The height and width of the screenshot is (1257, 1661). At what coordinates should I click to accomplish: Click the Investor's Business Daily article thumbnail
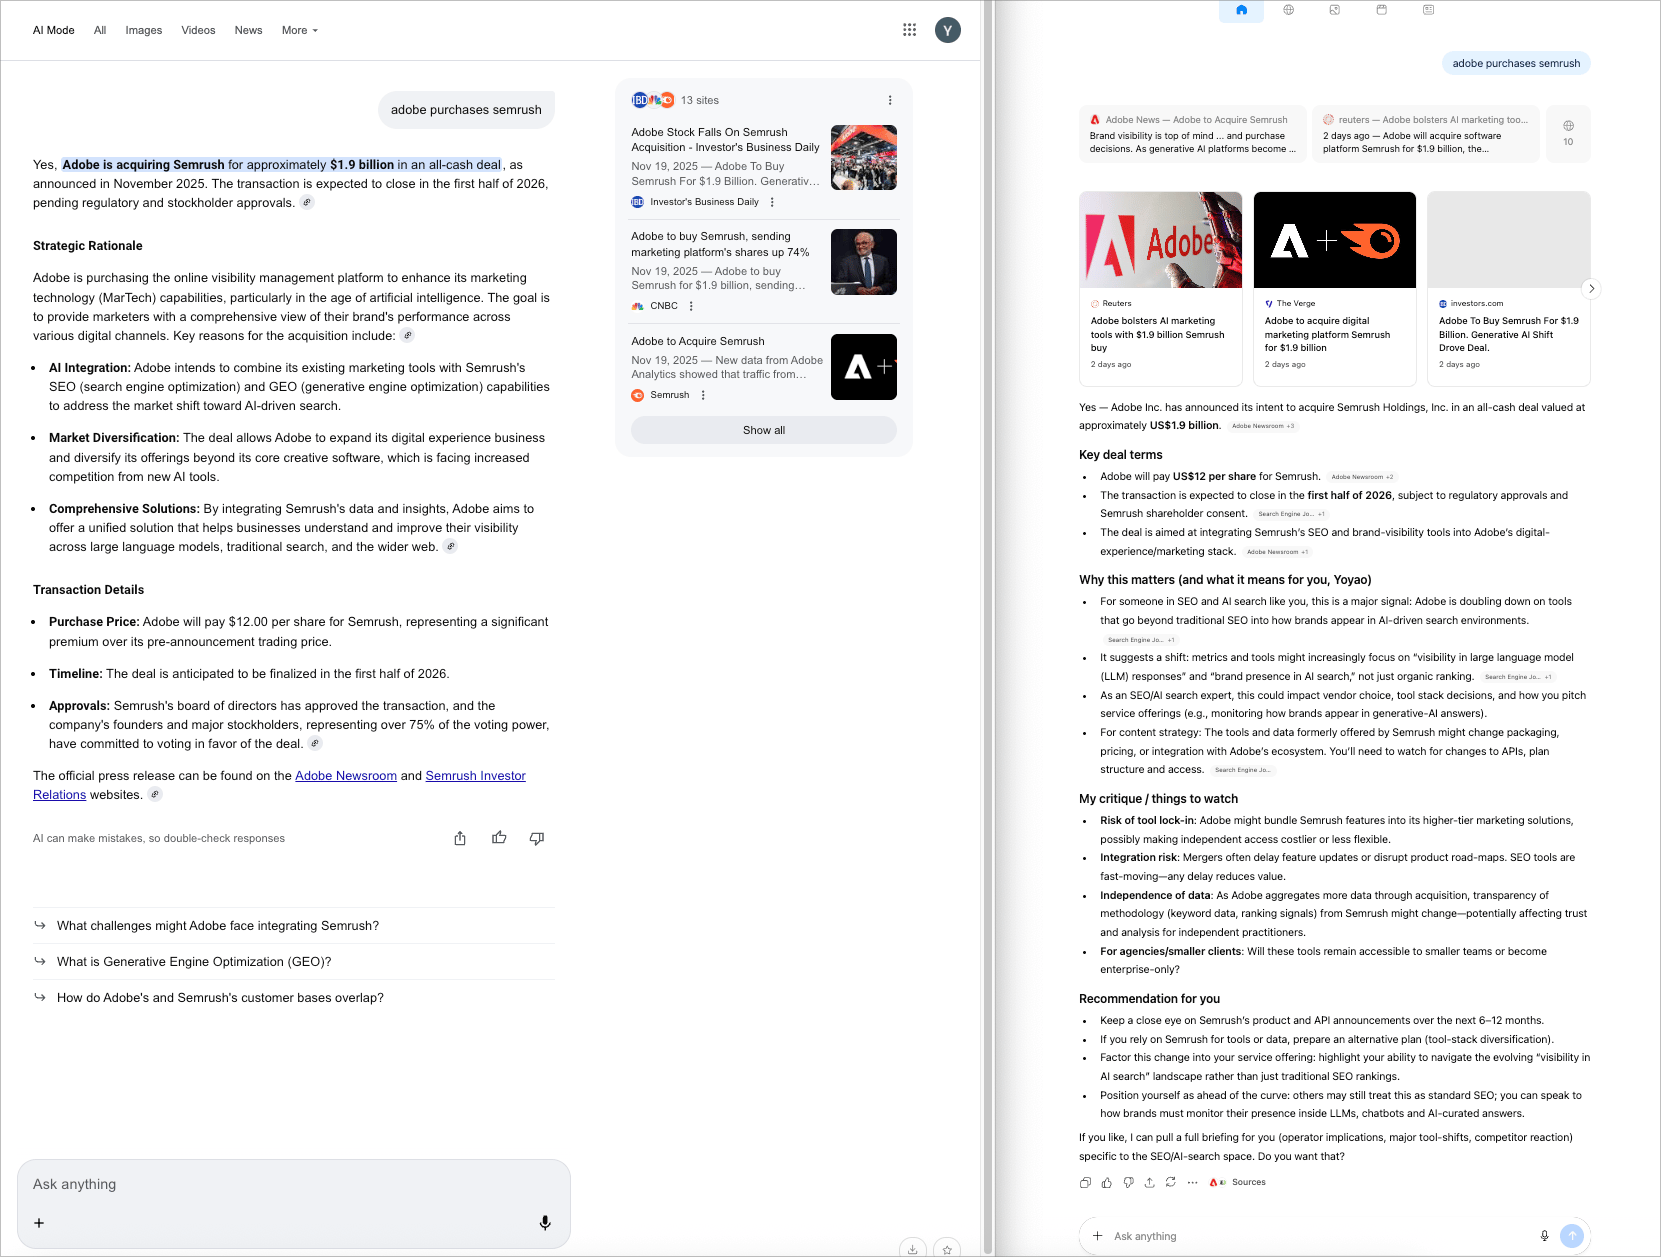coord(864,158)
